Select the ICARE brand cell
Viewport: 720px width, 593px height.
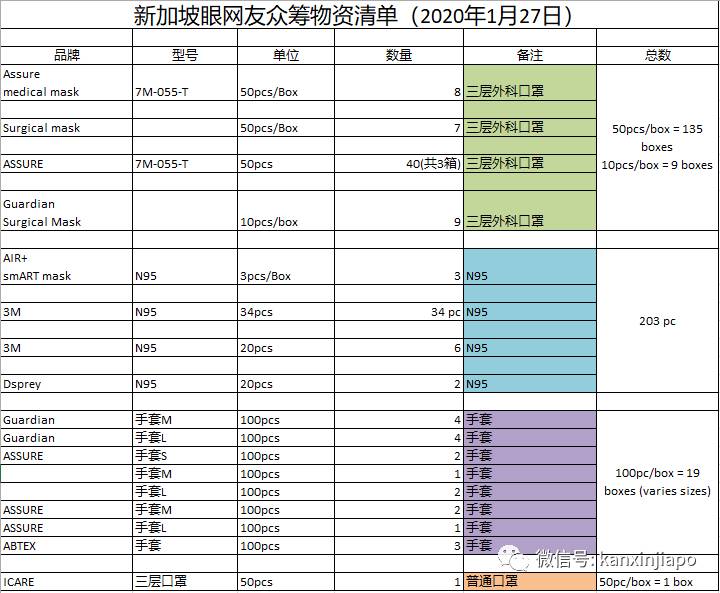66,582
